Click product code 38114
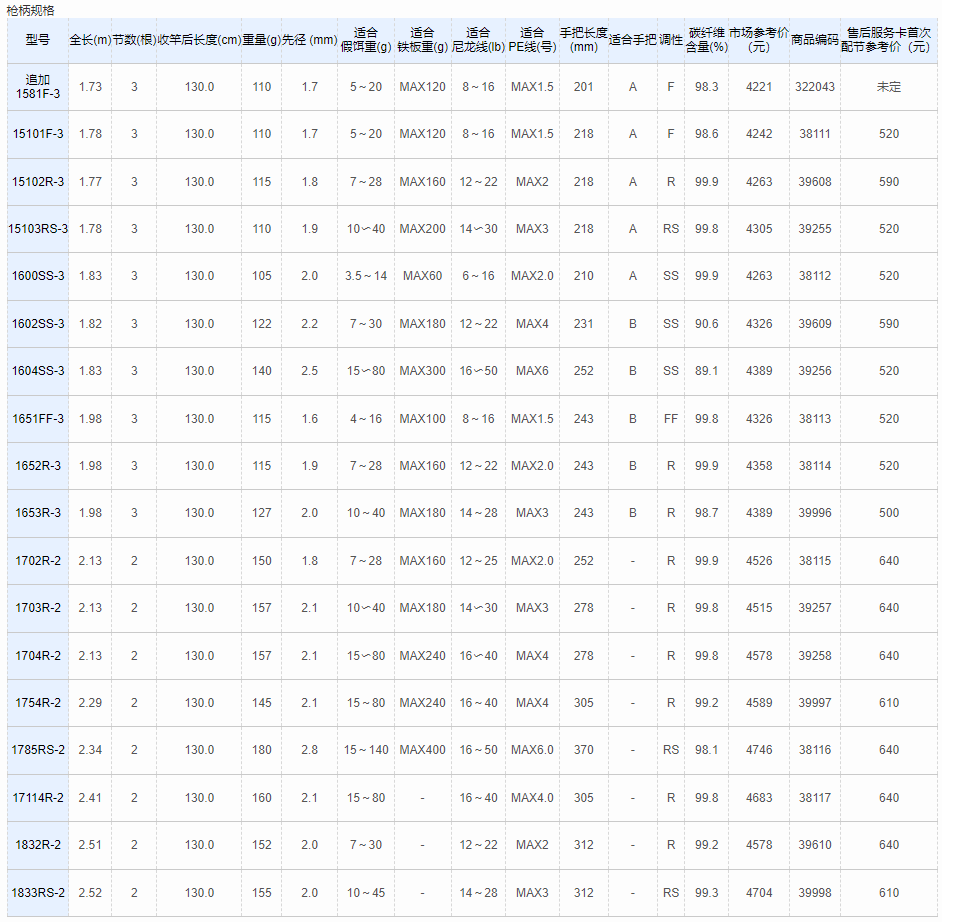This screenshot has height=922, width=969. click(x=815, y=466)
